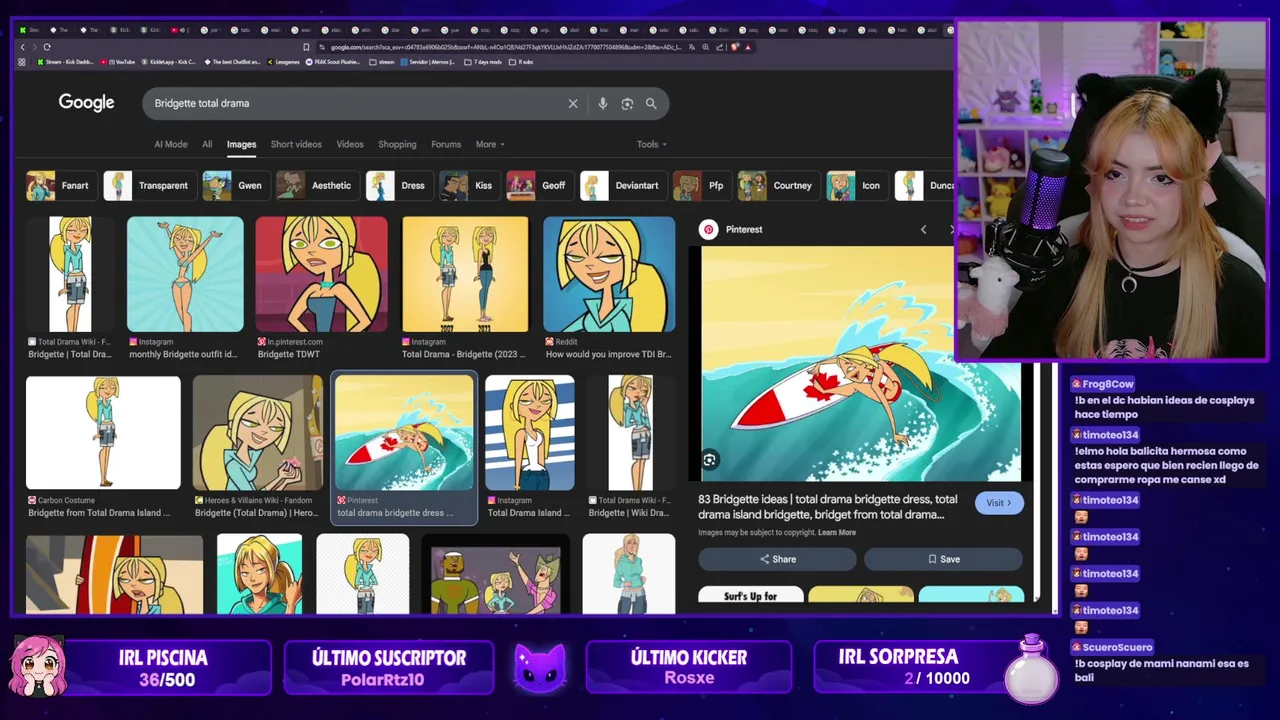Open 'Total Drama - Bridgette (2023' thumbnail
This screenshot has width=1280, height=720.
pyautogui.click(x=465, y=274)
